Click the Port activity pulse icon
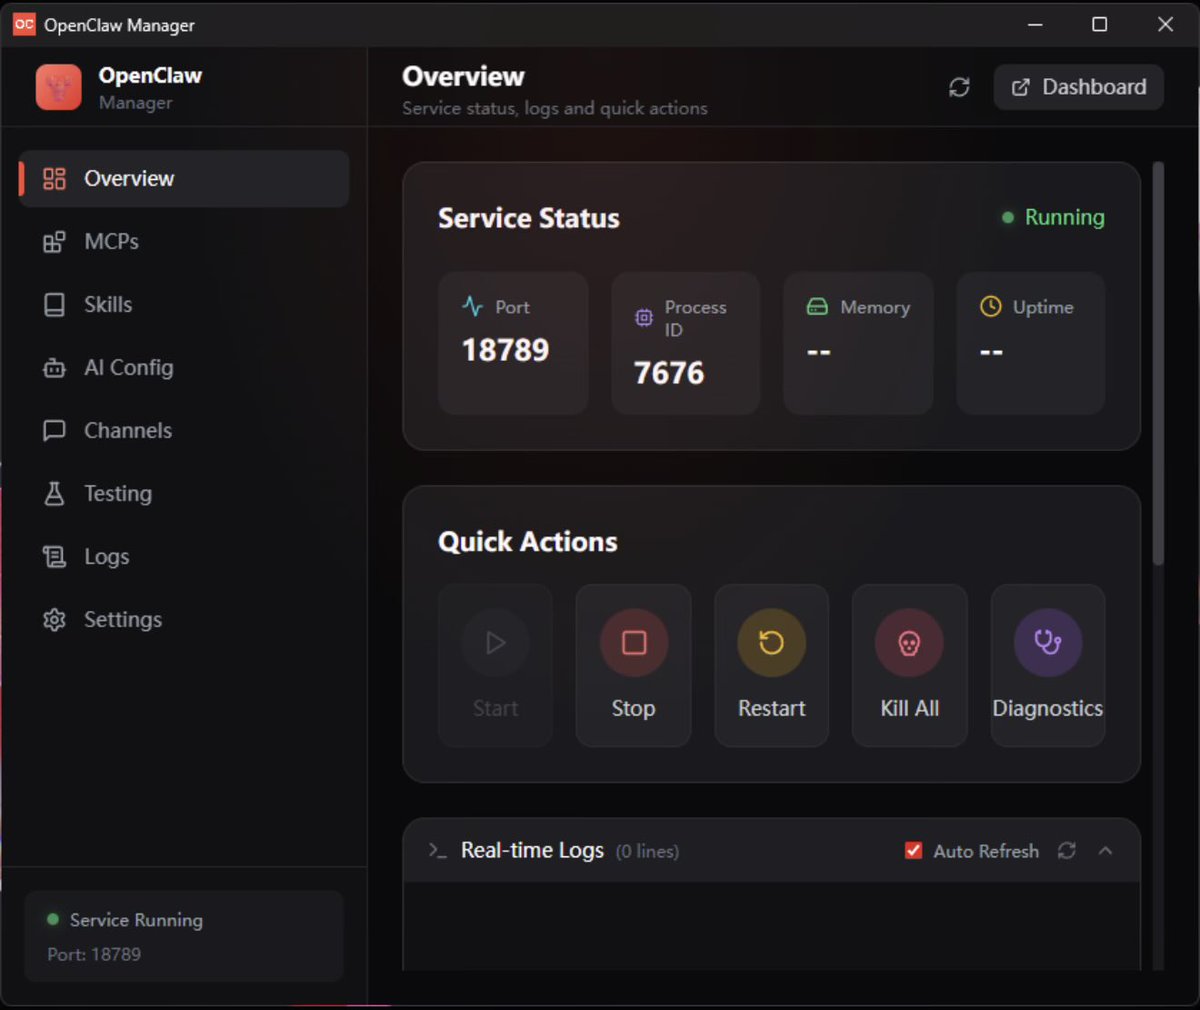The image size is (1200, 1010). [473, 306]
